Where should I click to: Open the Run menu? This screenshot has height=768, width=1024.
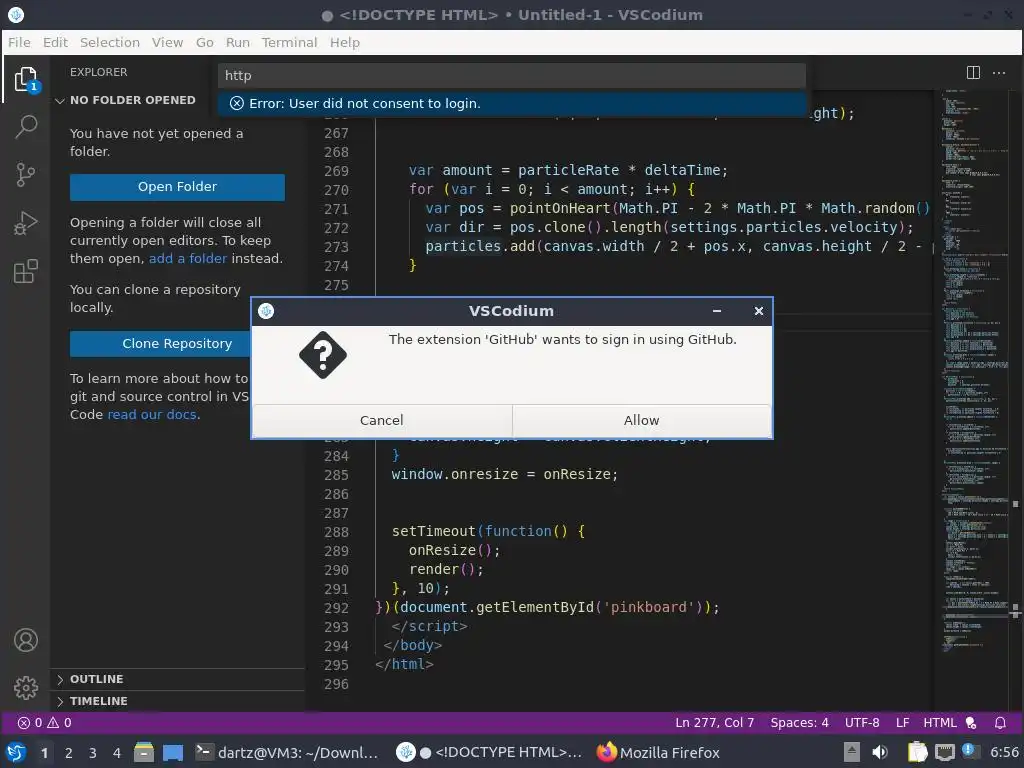238,42
